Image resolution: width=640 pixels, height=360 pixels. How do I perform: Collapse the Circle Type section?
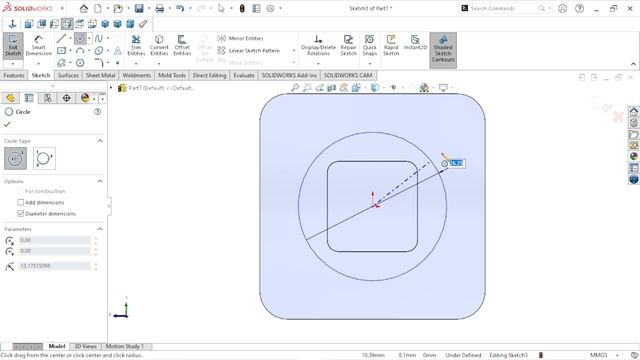pyautogui.click(x=100, y=141)
